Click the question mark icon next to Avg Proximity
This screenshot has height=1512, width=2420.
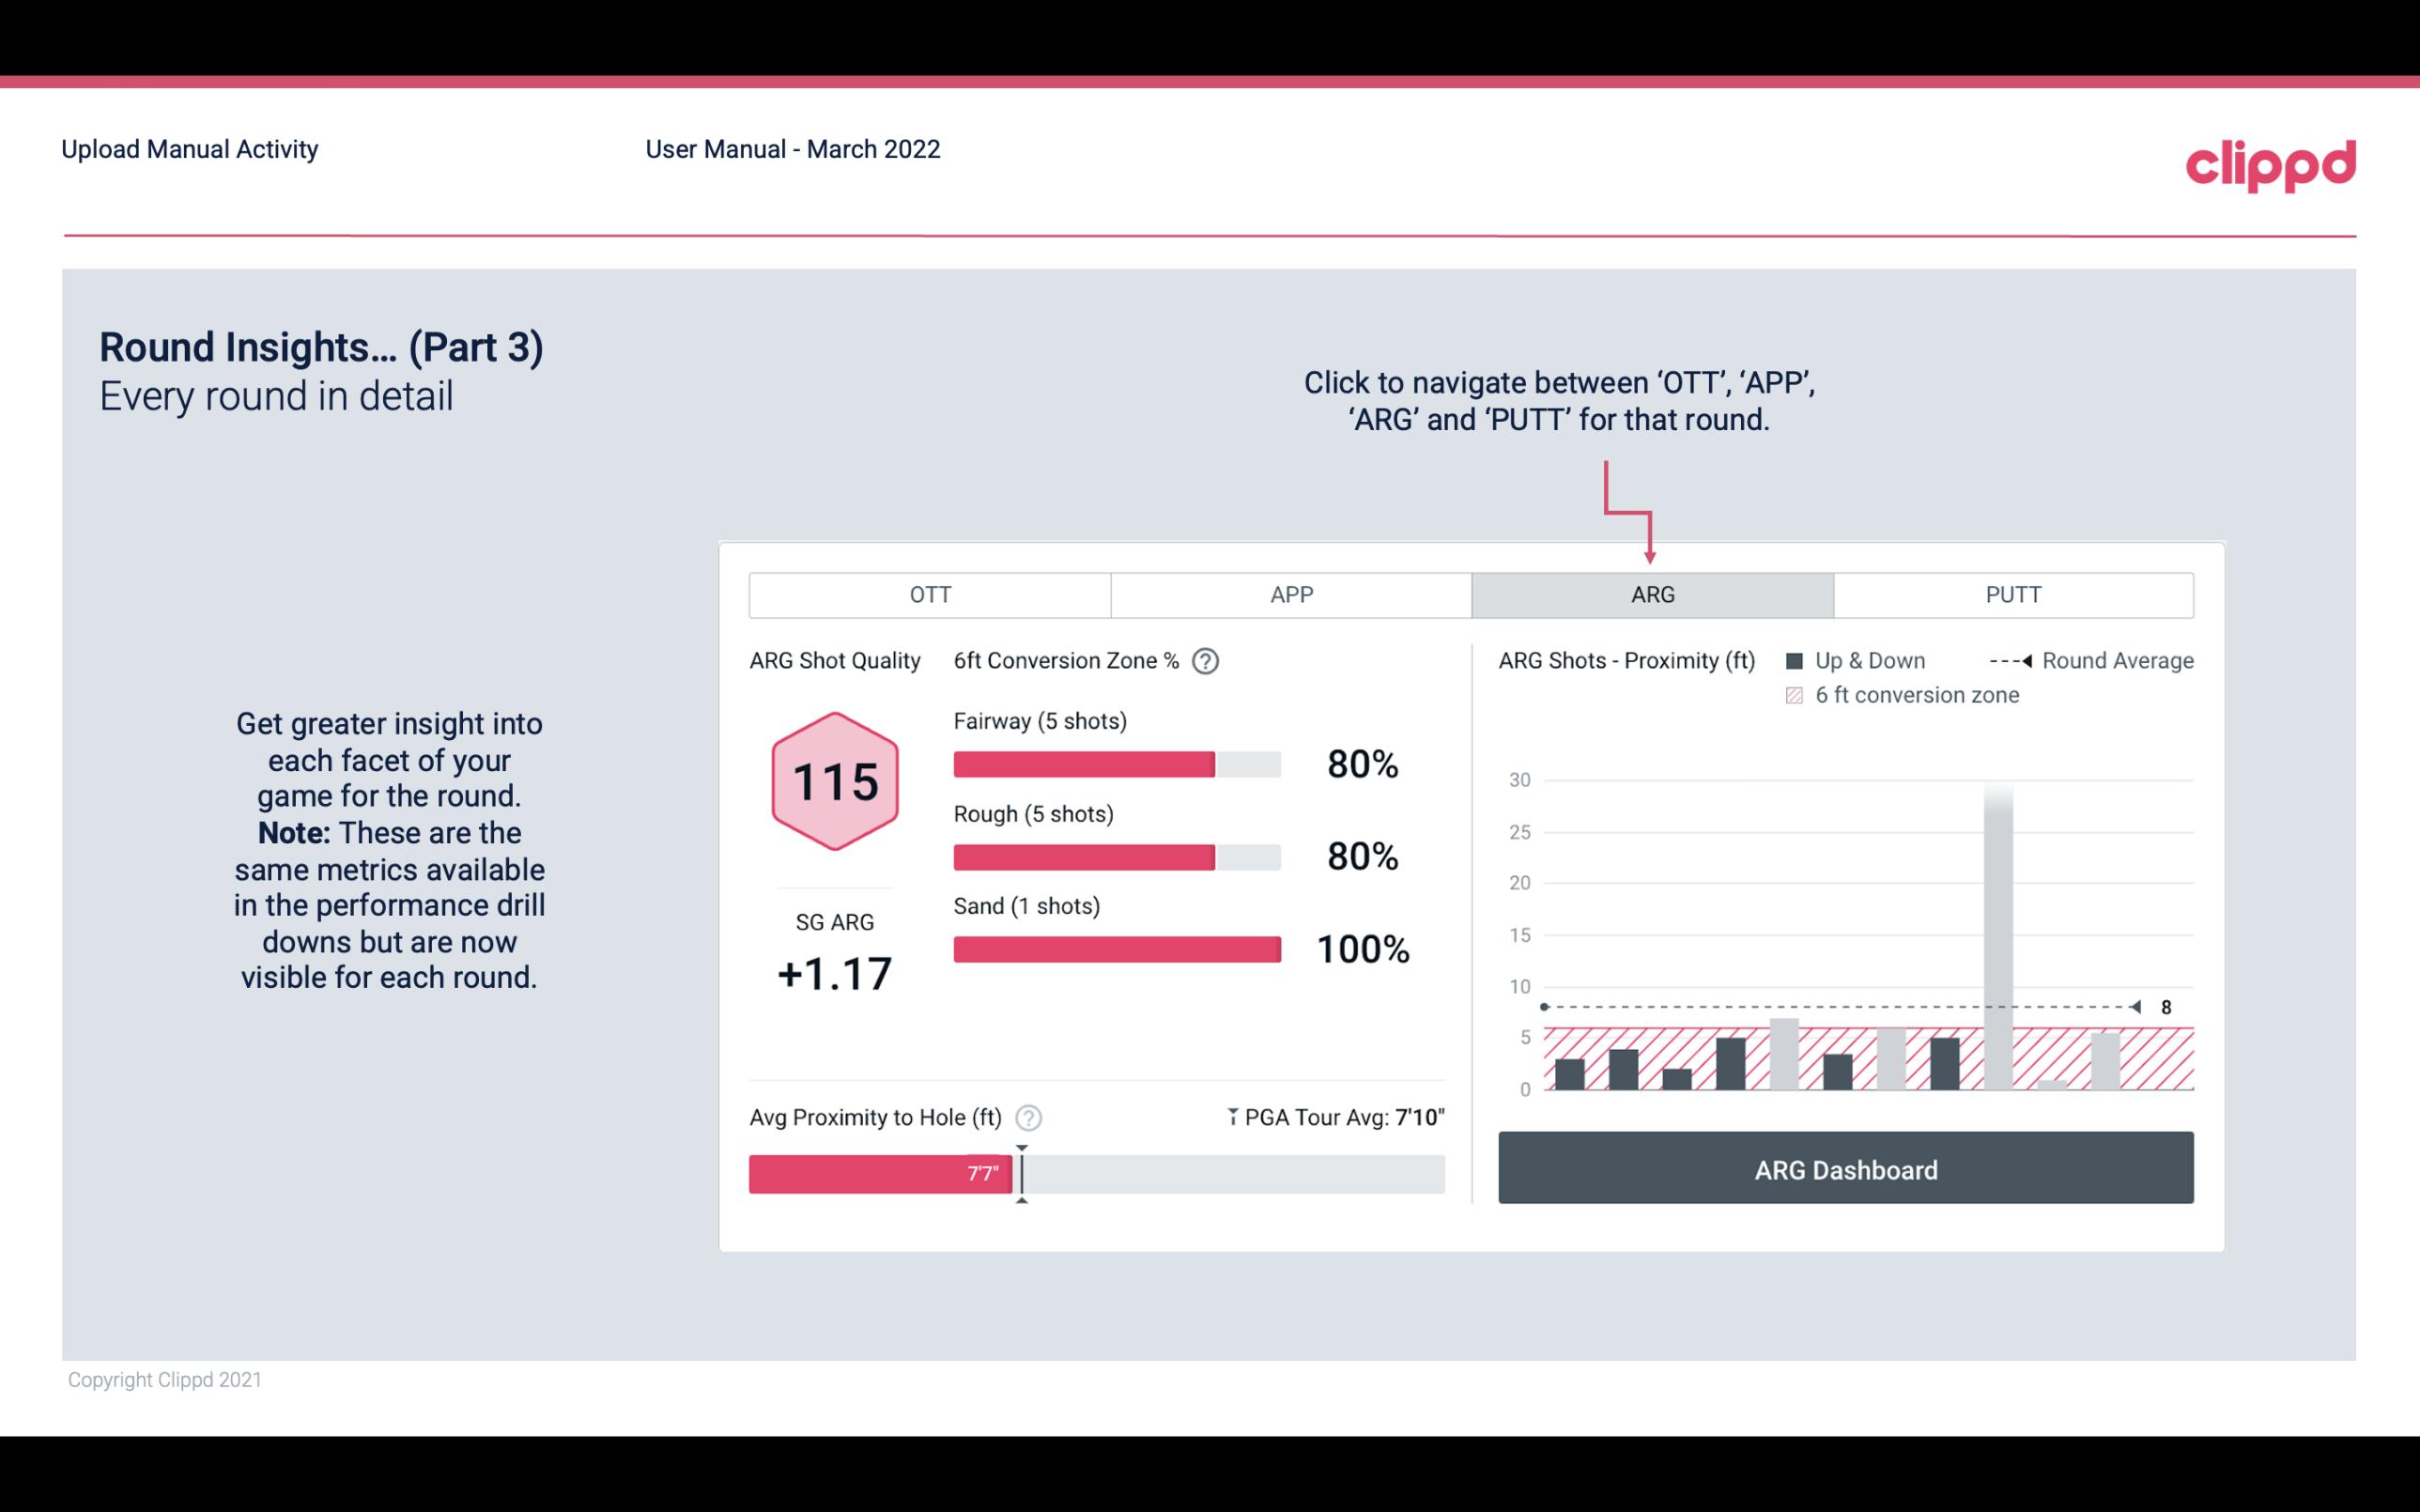[x=1027, y=1115]
